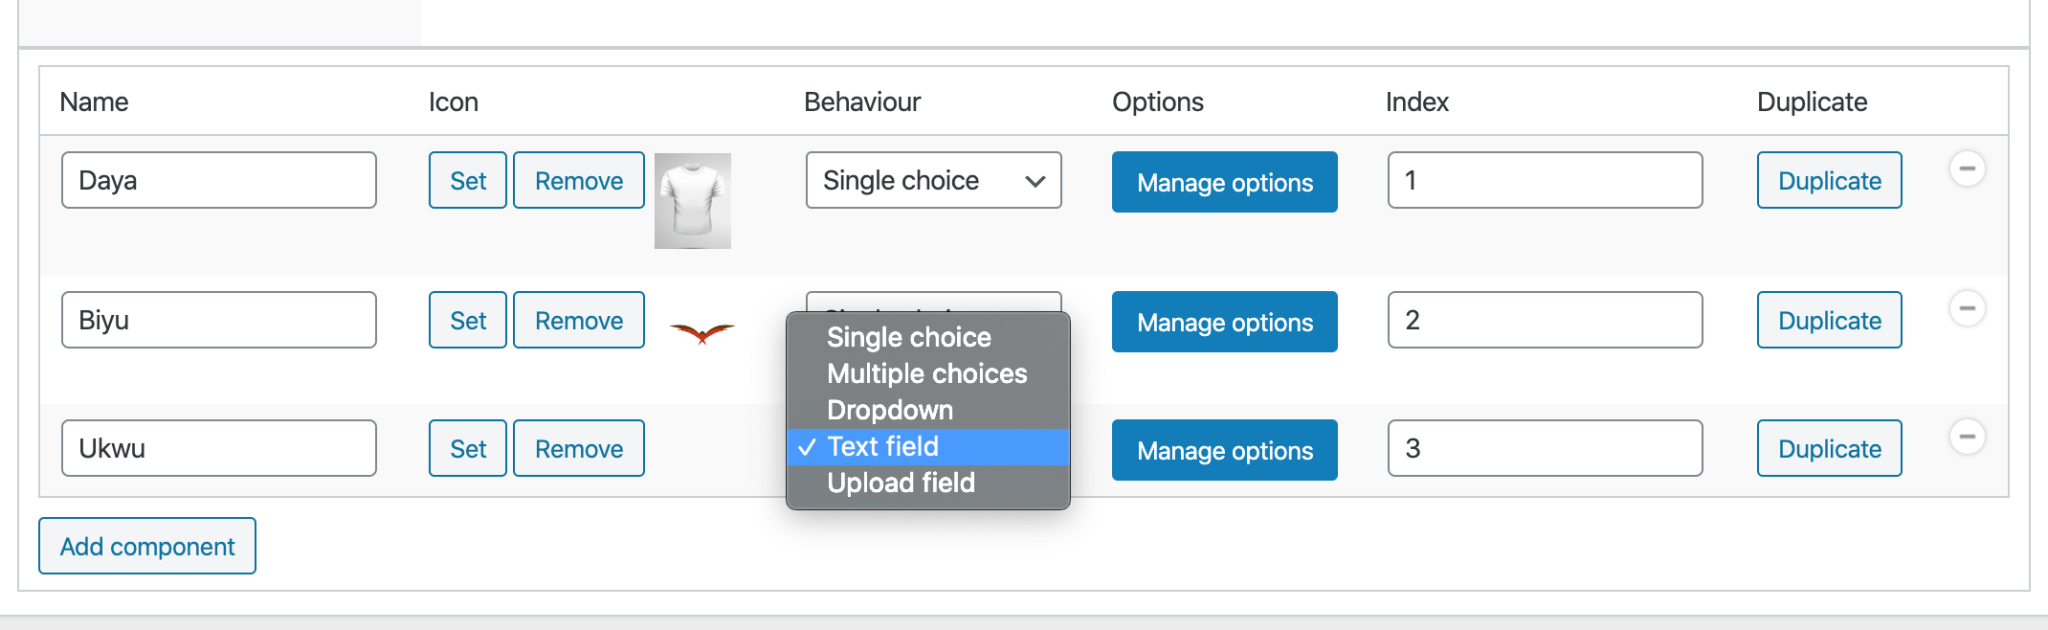
Task: Remove the Daya component row with minus icon
Action: 1967,168
